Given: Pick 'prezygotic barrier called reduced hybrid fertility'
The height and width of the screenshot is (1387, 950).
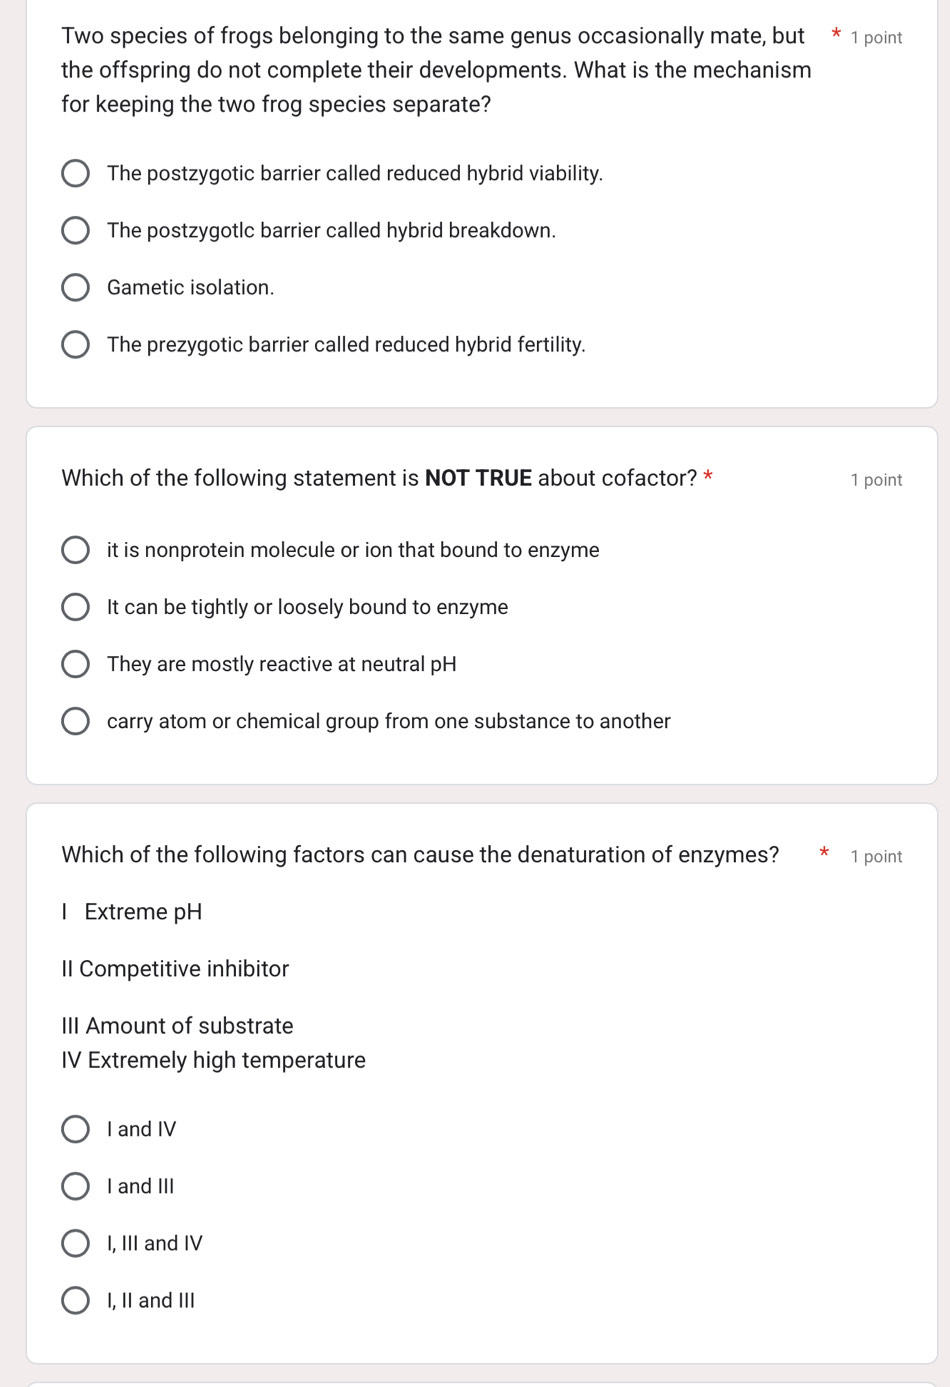Looking at the screenshot, I should point(76,345).
